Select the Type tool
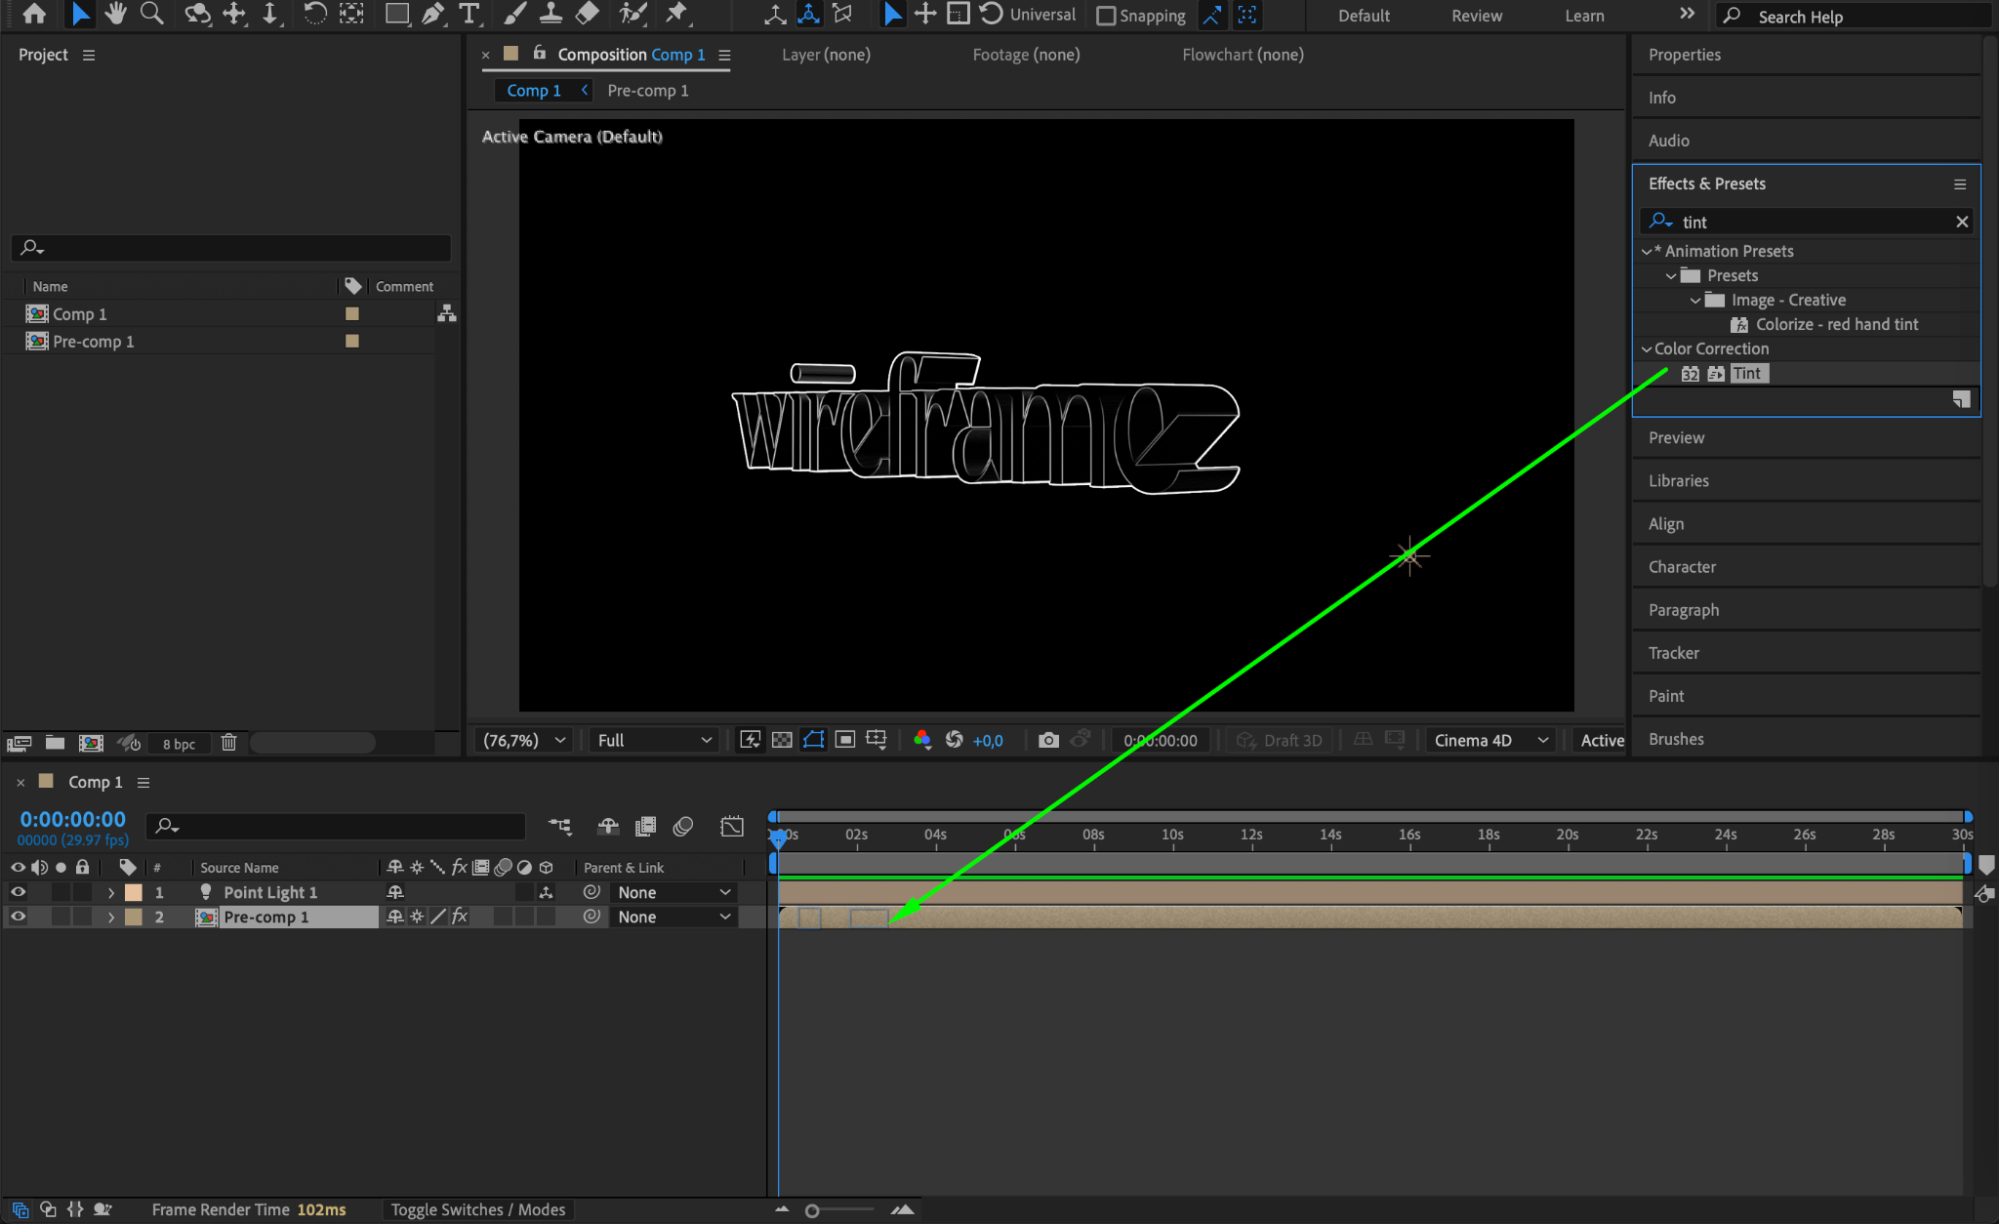Viewport: 1999px width, 1224px height. pos(469,14)
